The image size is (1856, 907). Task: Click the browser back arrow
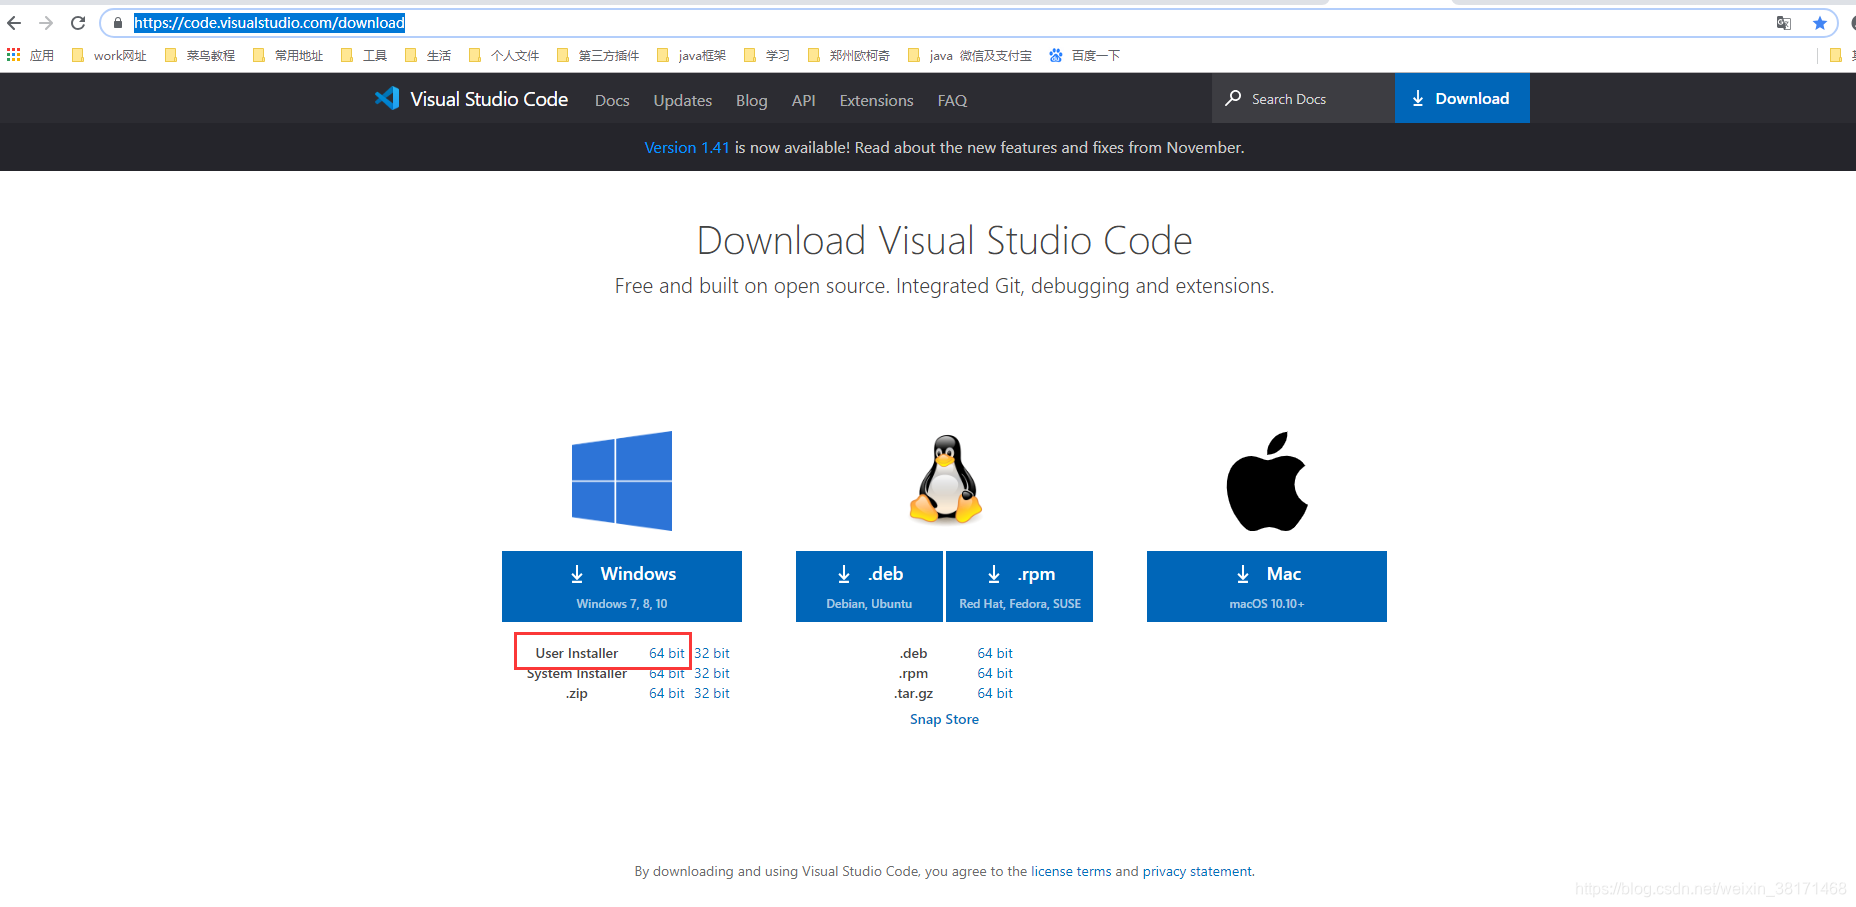(x=14, y=23)
